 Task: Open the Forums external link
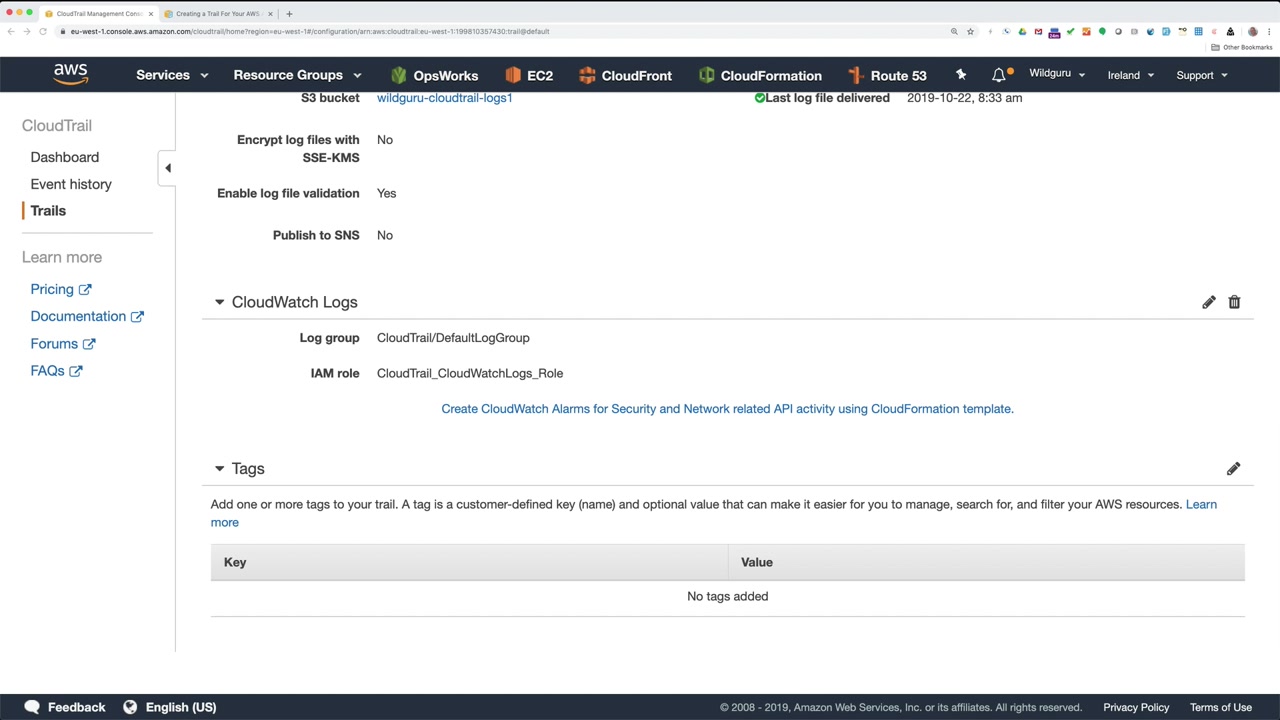pyautogui.click(x=63, y=343)
